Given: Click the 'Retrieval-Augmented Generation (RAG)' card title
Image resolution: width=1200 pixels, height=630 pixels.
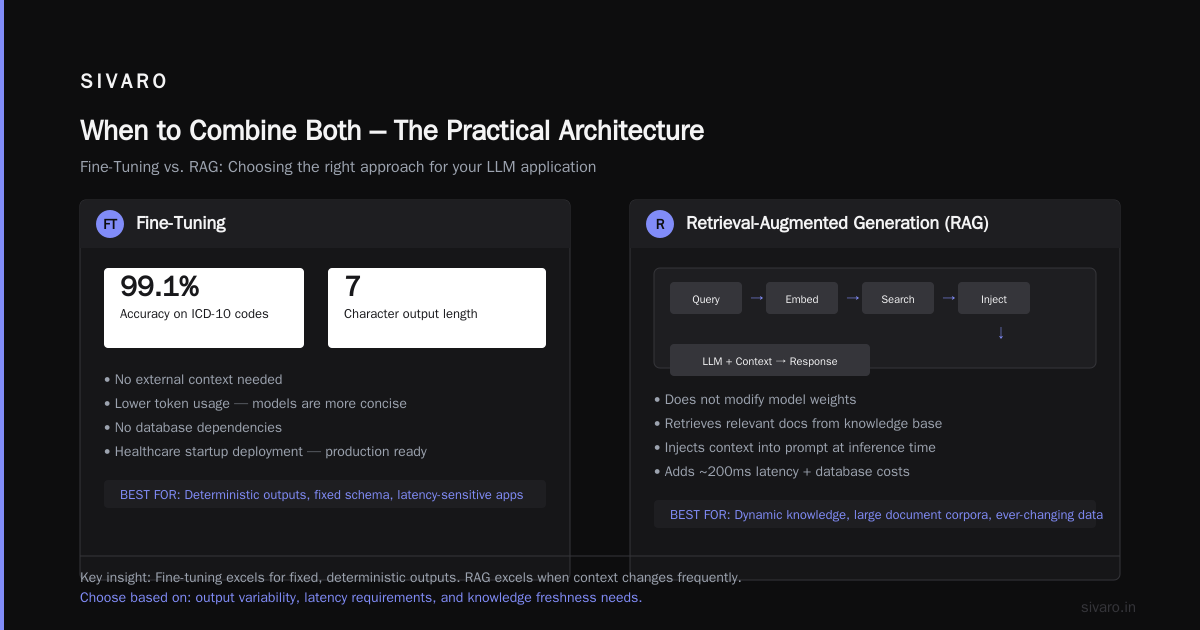Looking at the screenshot, I should [837, 223].
